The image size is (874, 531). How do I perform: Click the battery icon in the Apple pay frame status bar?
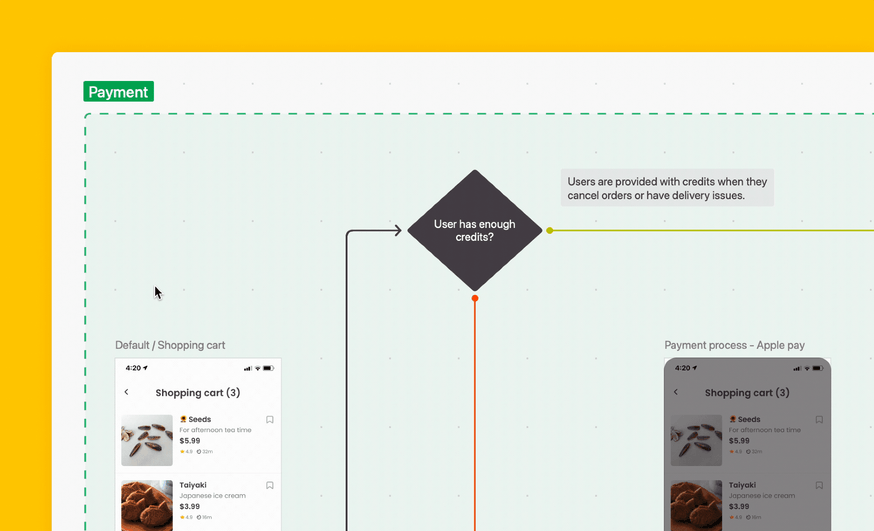(818, 368)
